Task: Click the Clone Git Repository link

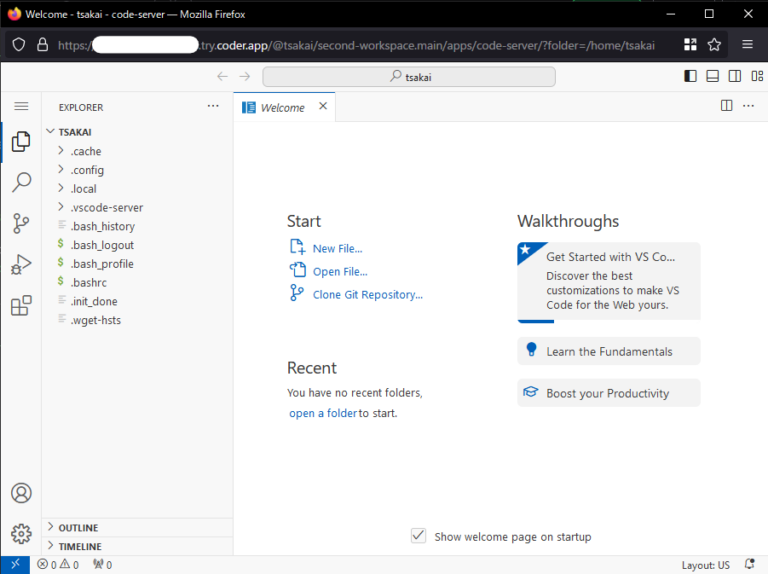Action: click(x=367, y=294)
